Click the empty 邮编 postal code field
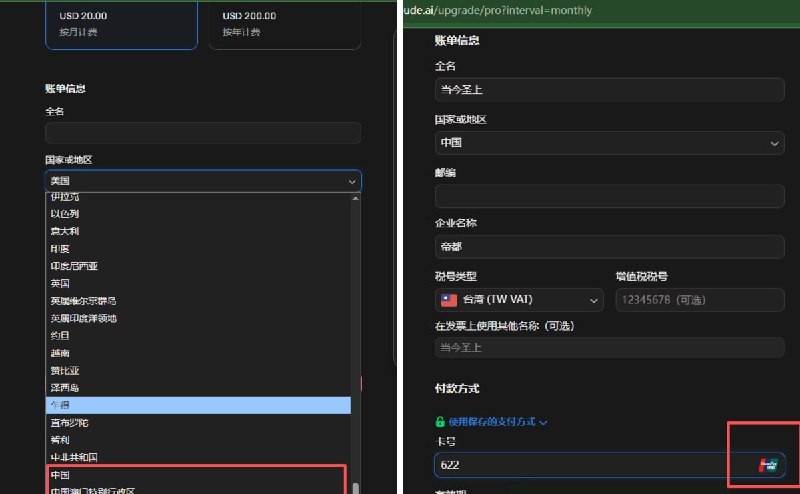 pyautogui.click(x=609, y=196)
